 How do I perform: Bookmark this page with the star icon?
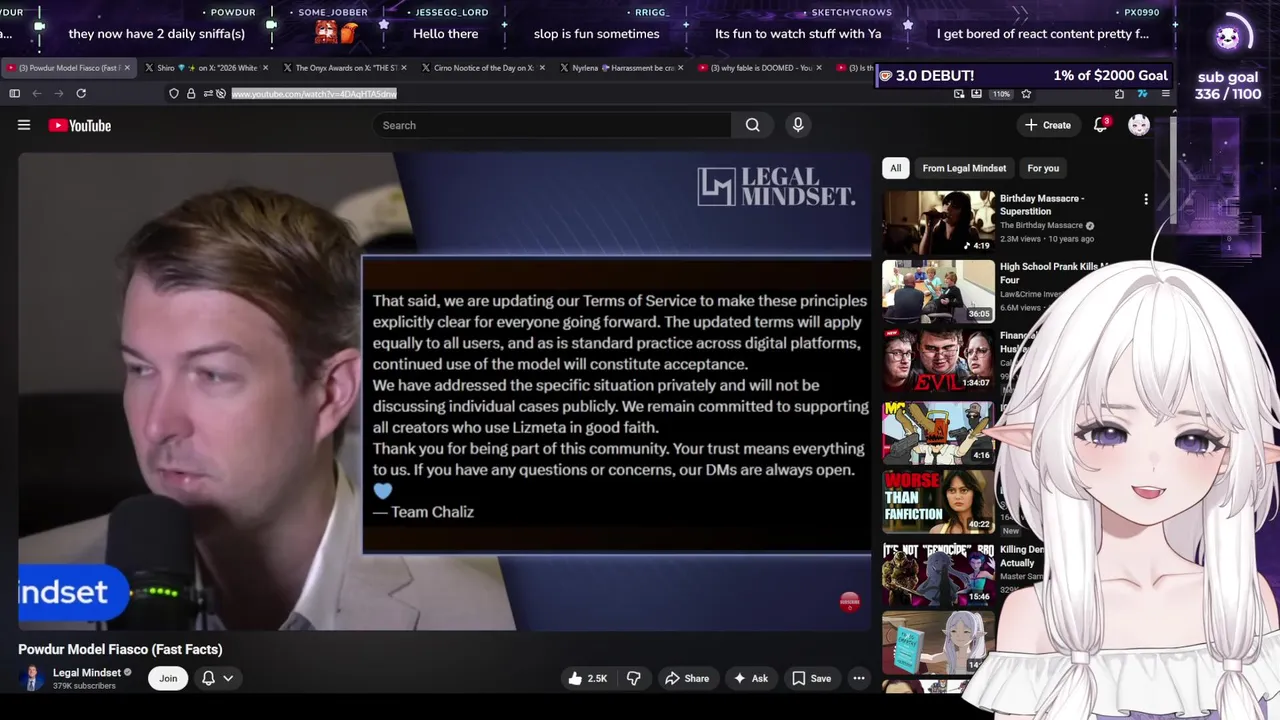pyautogui.click(x=1026, y=93)
